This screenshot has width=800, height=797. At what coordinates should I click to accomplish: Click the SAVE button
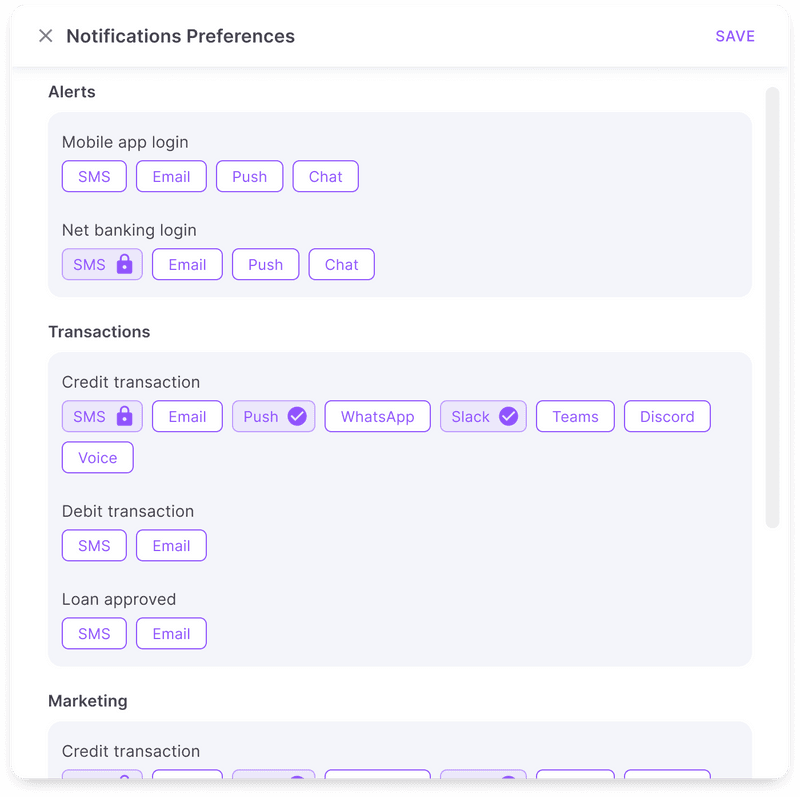735,36
